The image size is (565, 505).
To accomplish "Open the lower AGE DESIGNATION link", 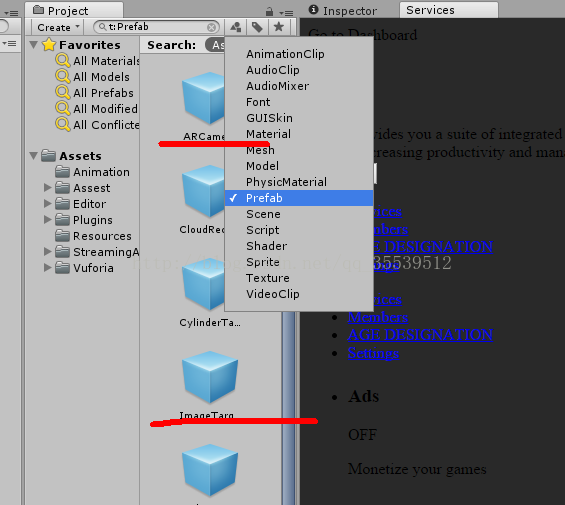I will coord(420,335).
